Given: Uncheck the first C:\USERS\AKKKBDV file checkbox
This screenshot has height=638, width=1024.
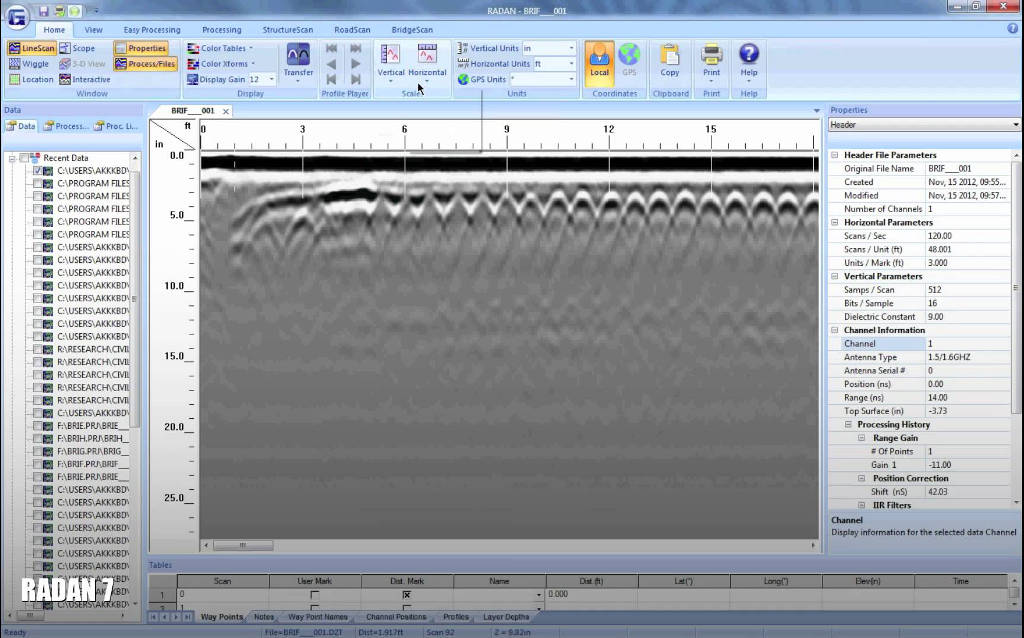Looking at the screenshot, I should (x=38, y=171).
